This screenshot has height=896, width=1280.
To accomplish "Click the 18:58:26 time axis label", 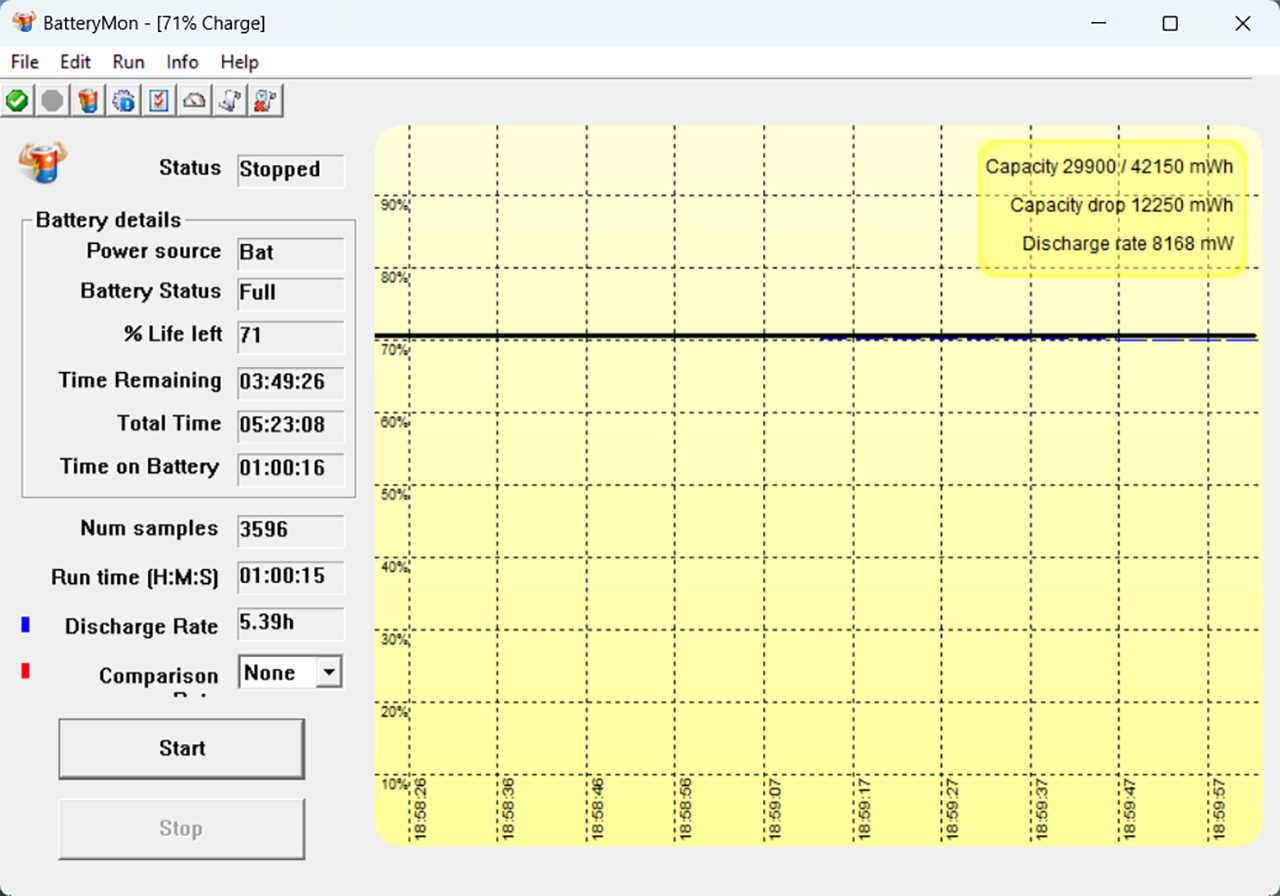I will (420, 808).
